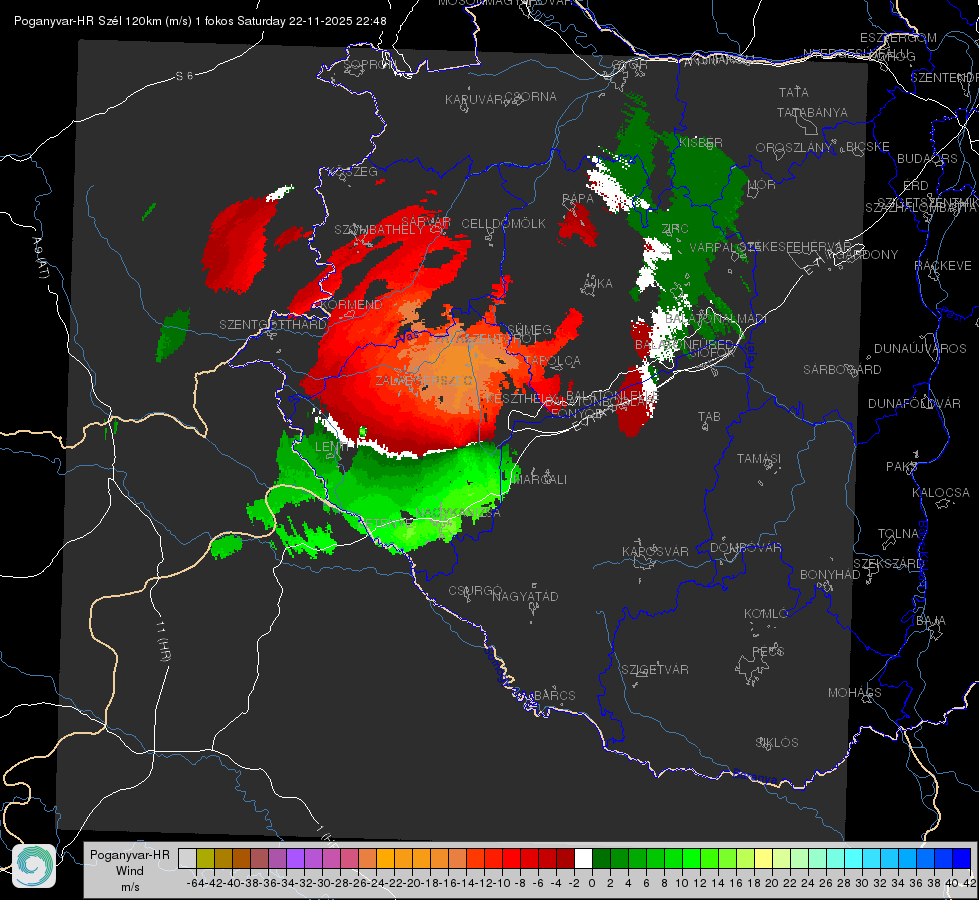
Task: Select the ERD label near Budapest
Action: (x=915, y=186)
